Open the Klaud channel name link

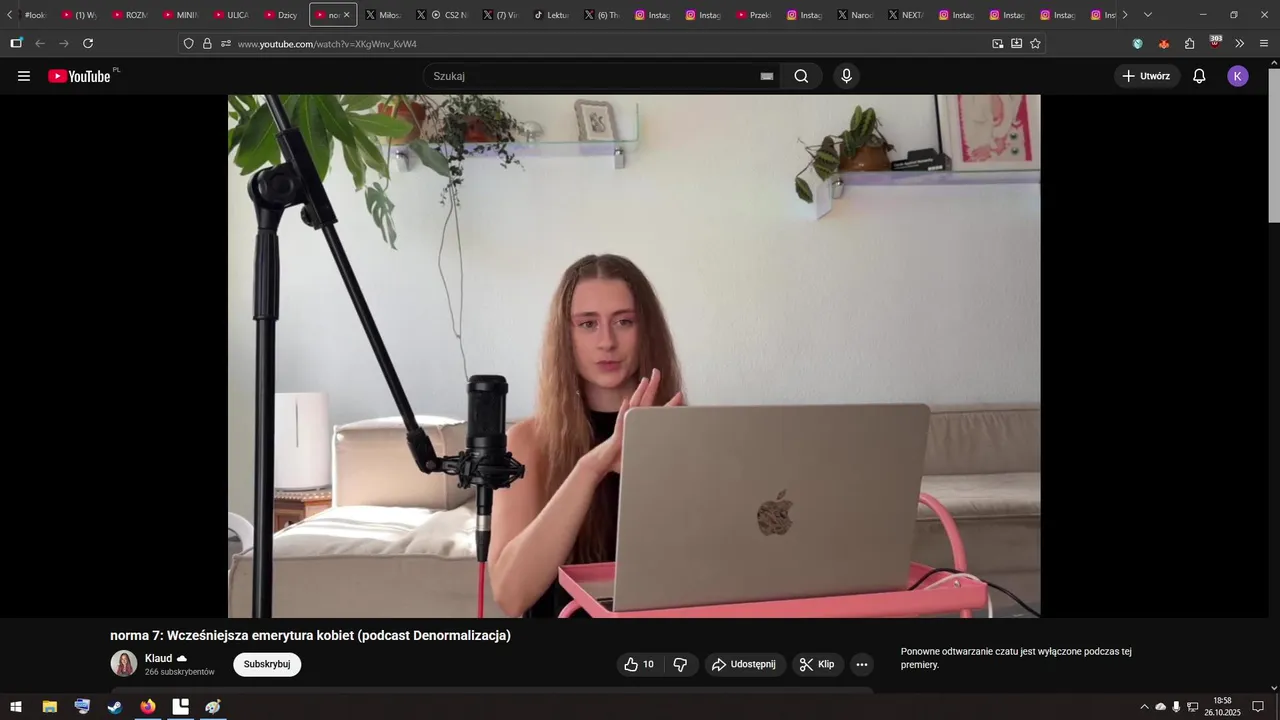coord(158,658)
